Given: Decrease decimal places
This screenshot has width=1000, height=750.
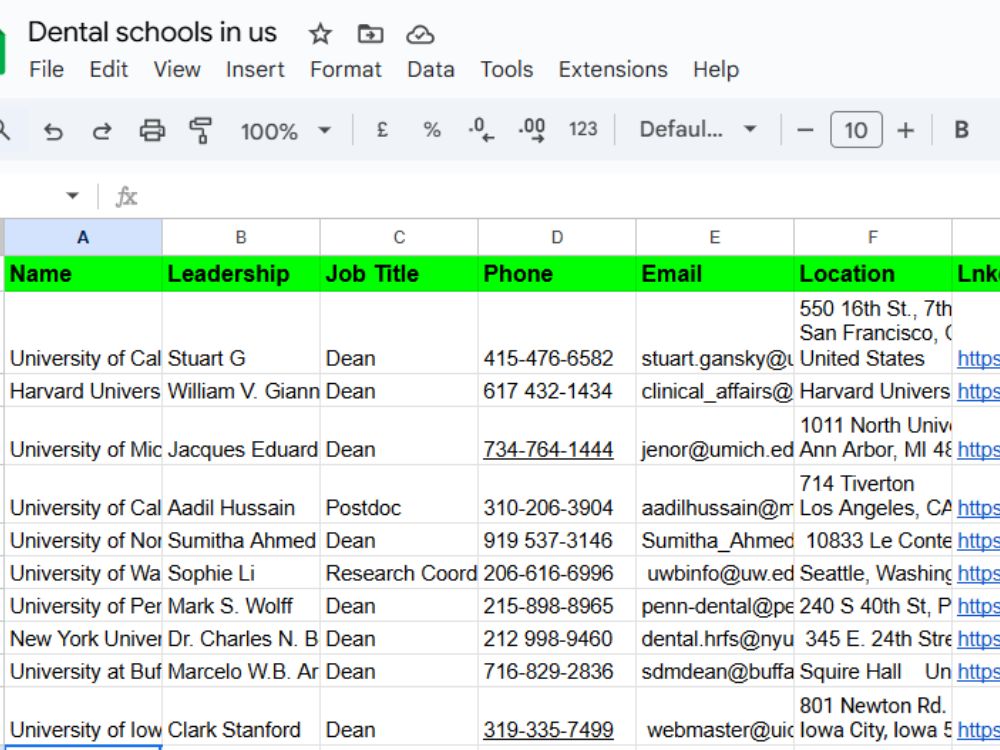Looking at the screenshot, I should click(x=481, y=130).
